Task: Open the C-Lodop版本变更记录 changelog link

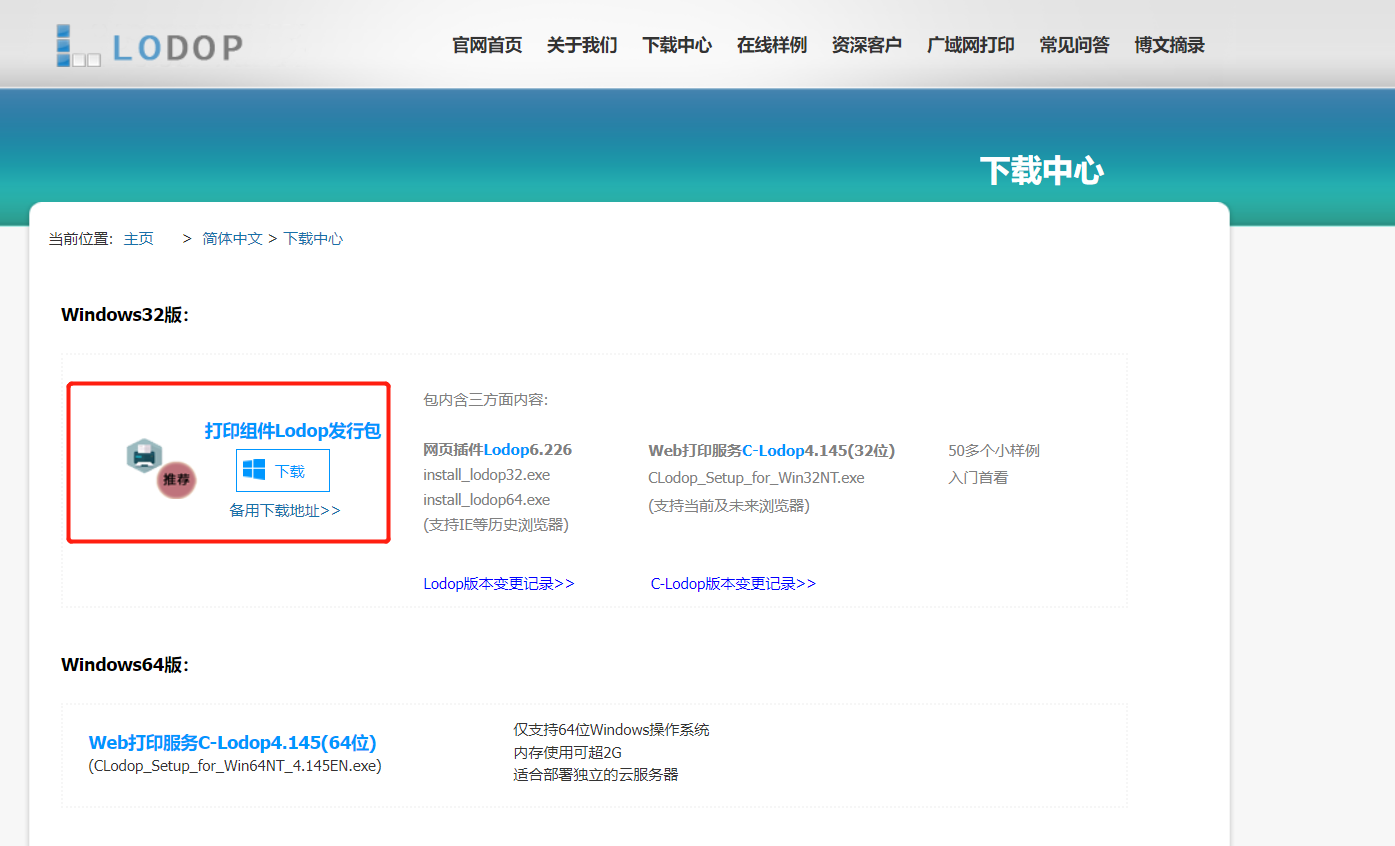Action: click(x=733, y=583)
